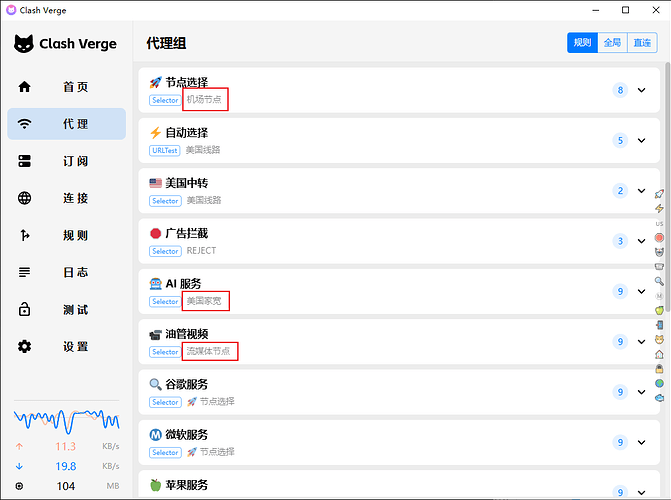Open the 规则 rules page in sidebar
Screen dimensions: 671x500
66,235
